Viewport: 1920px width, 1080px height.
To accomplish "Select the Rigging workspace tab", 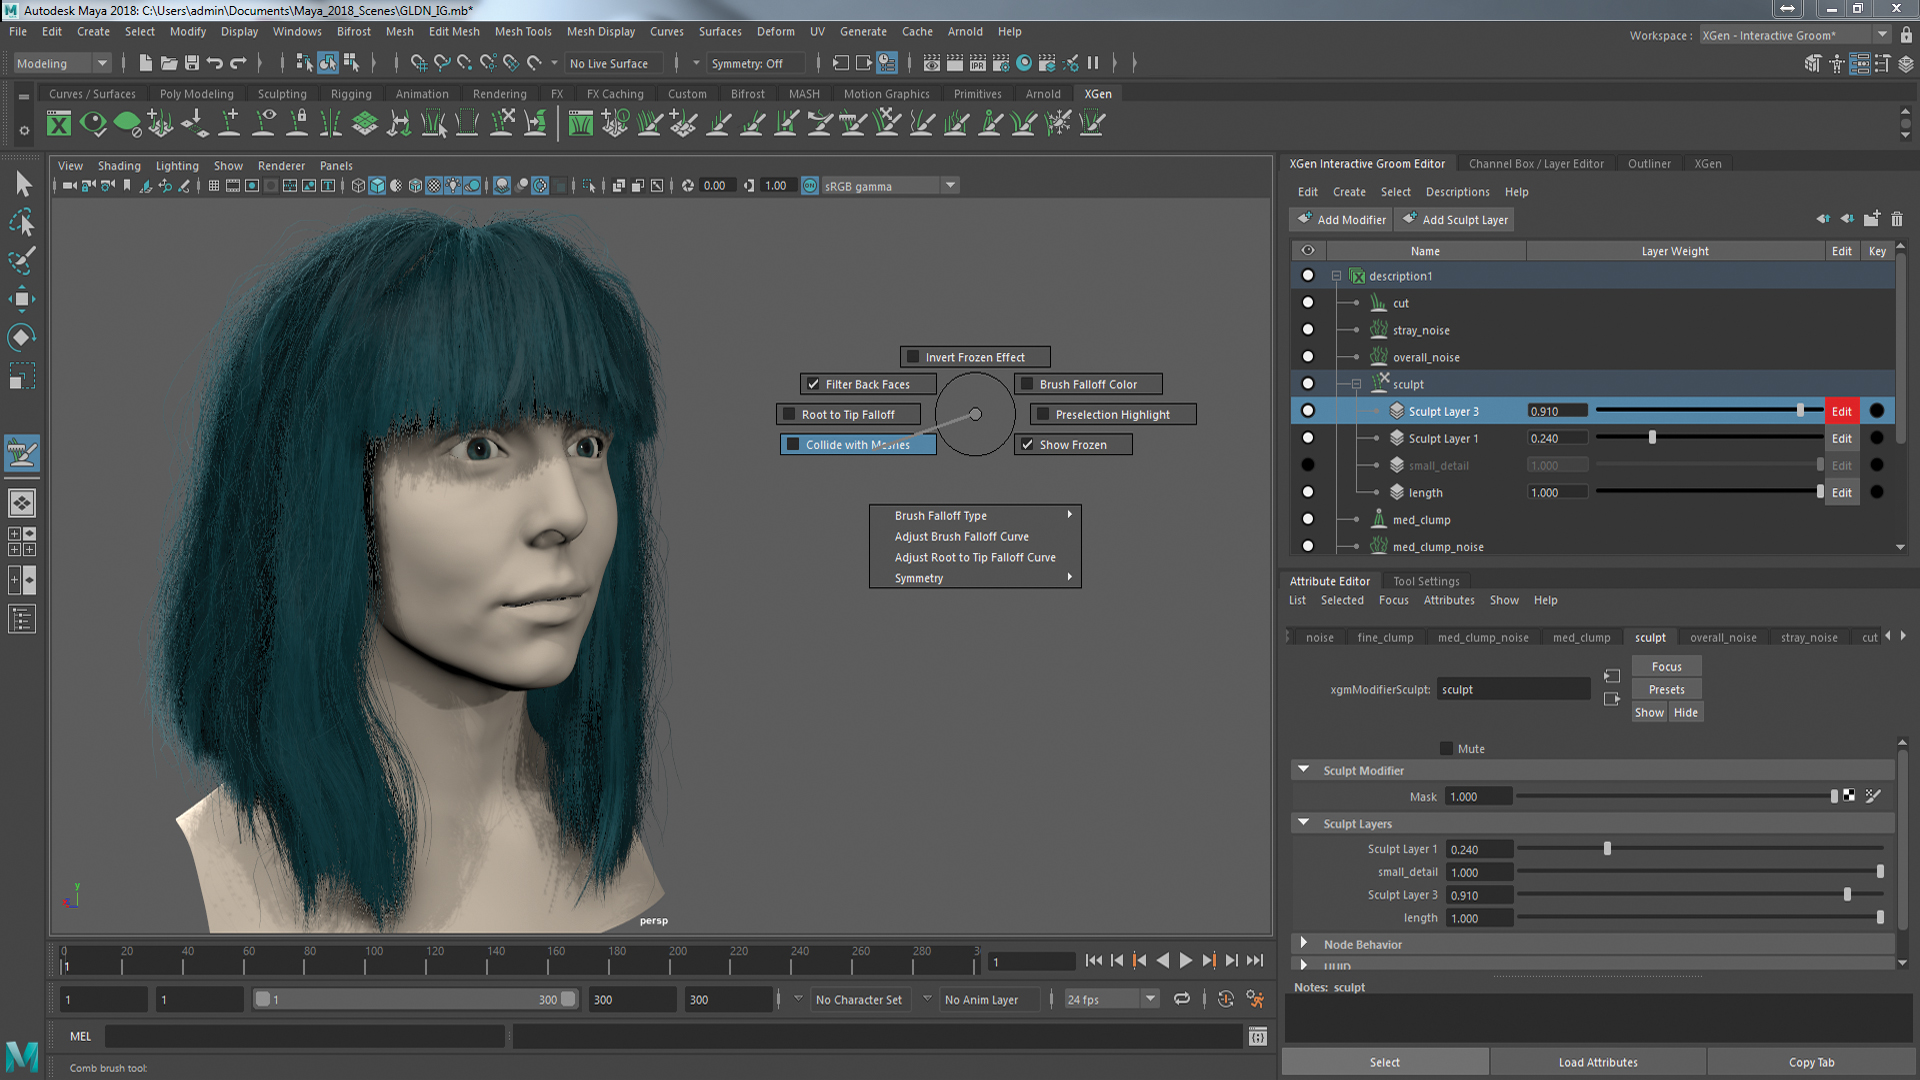I will pos(348,92).
